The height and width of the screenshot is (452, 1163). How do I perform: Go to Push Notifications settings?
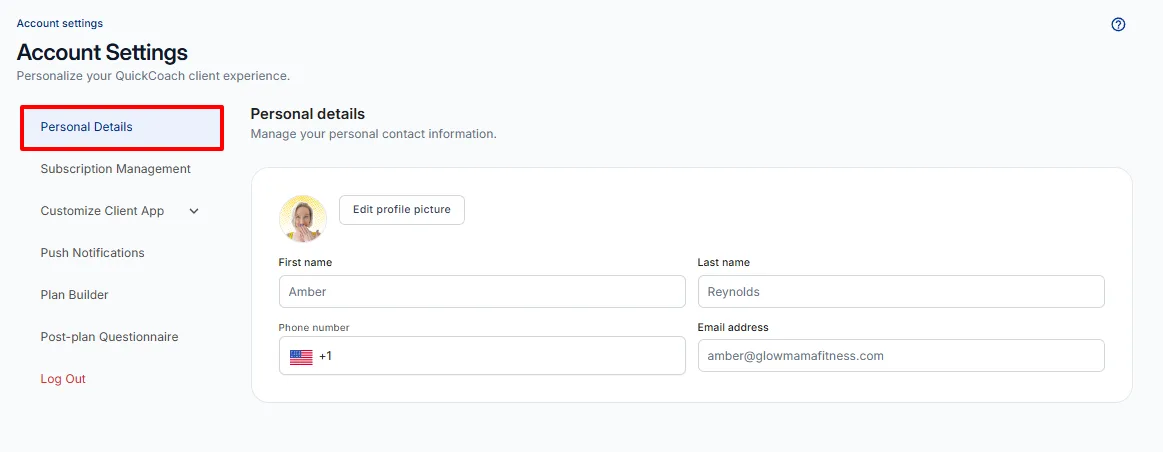(x=93, y=252)
